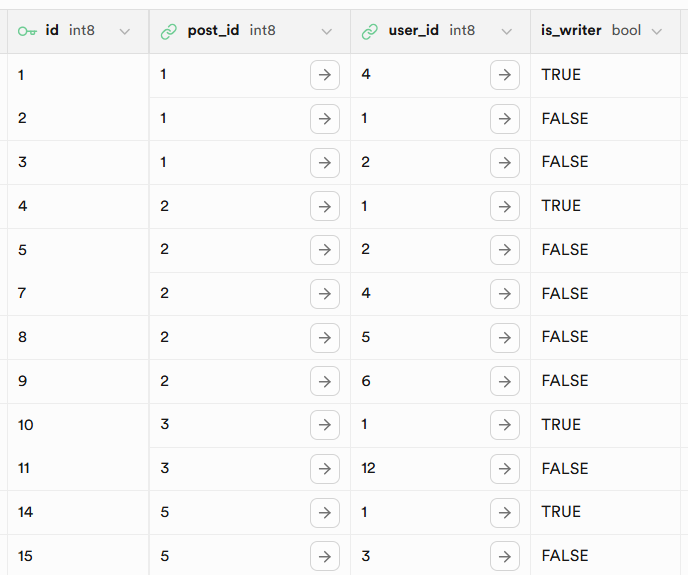The width and height of the screenshot is (688, 575).
Task: Click the link icon in post_id header
Action: [169, 32]
